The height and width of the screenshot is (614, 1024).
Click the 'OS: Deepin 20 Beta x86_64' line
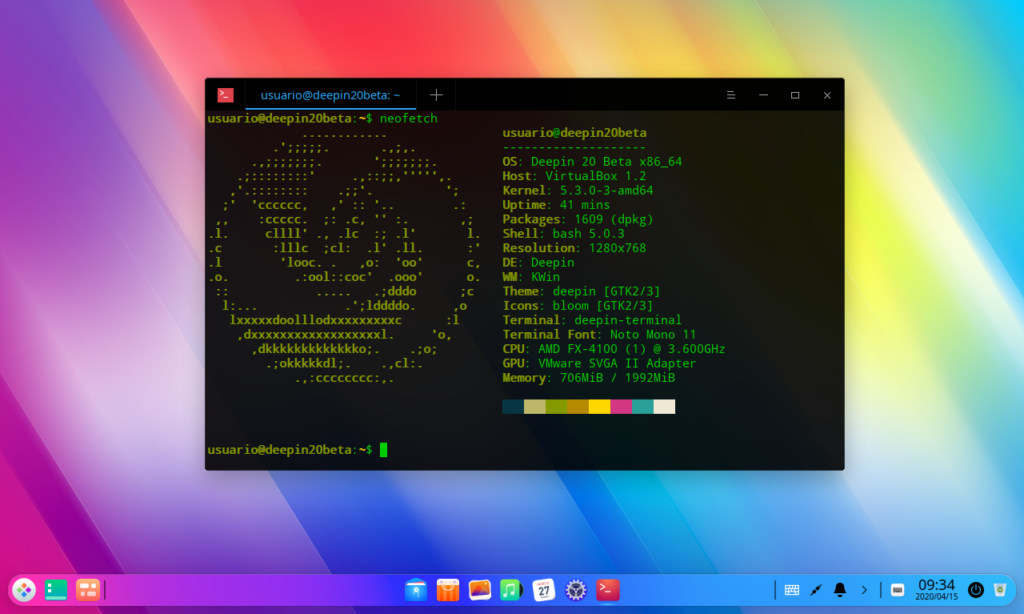[592, 161]
